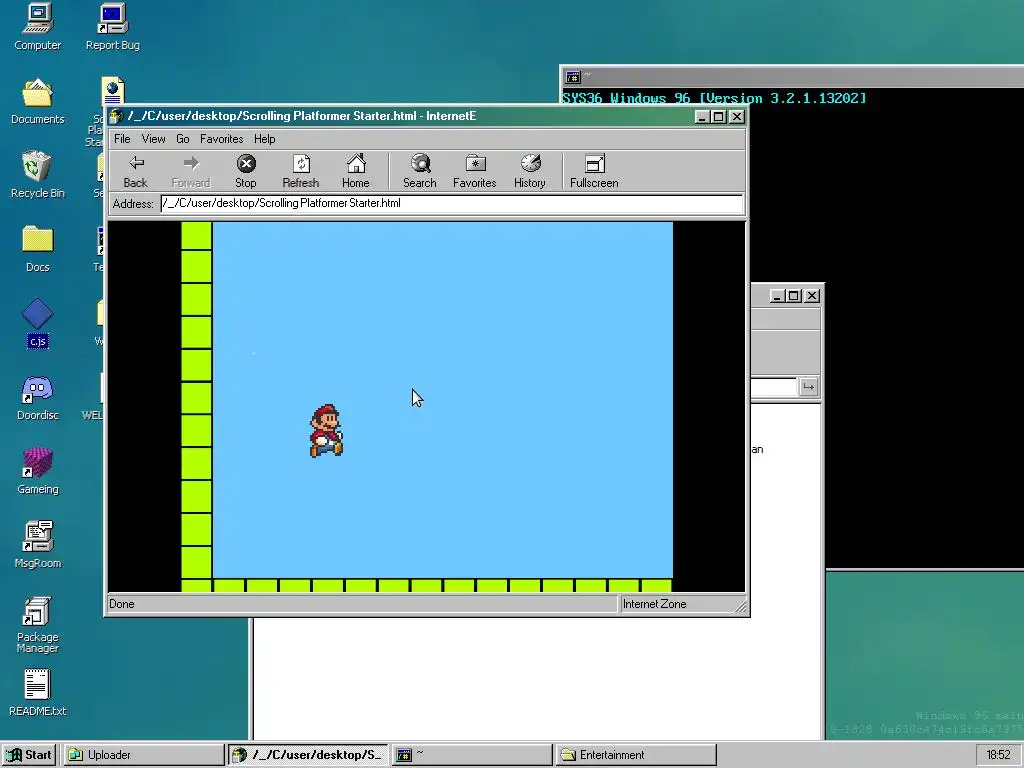Select the Package Manager icon
Viewport: 1024px width, 768px height.
coord(38,625)
